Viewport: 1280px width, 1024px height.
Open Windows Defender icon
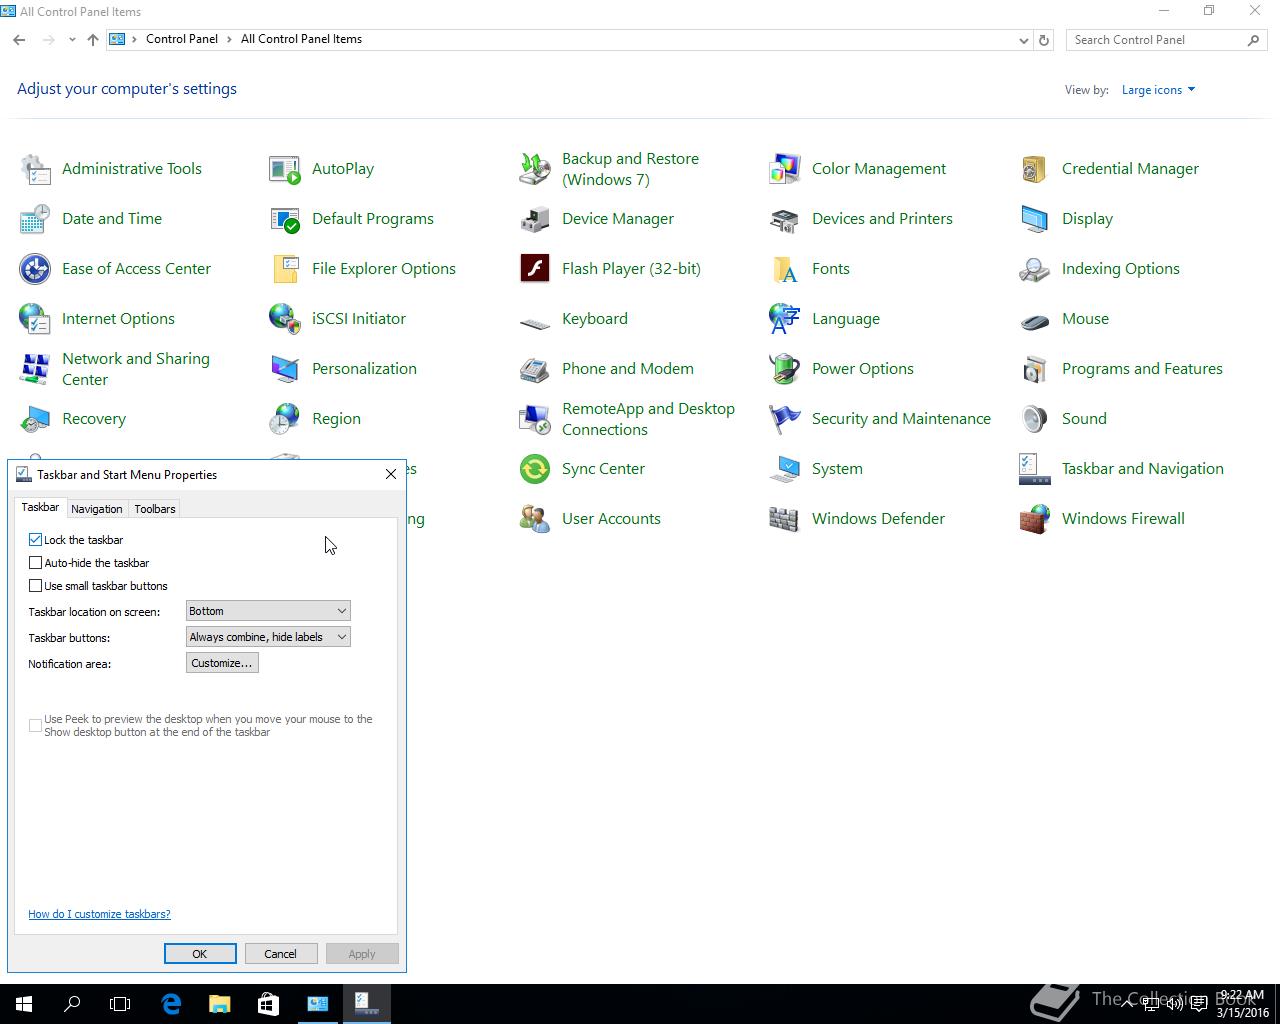point(785,519)
